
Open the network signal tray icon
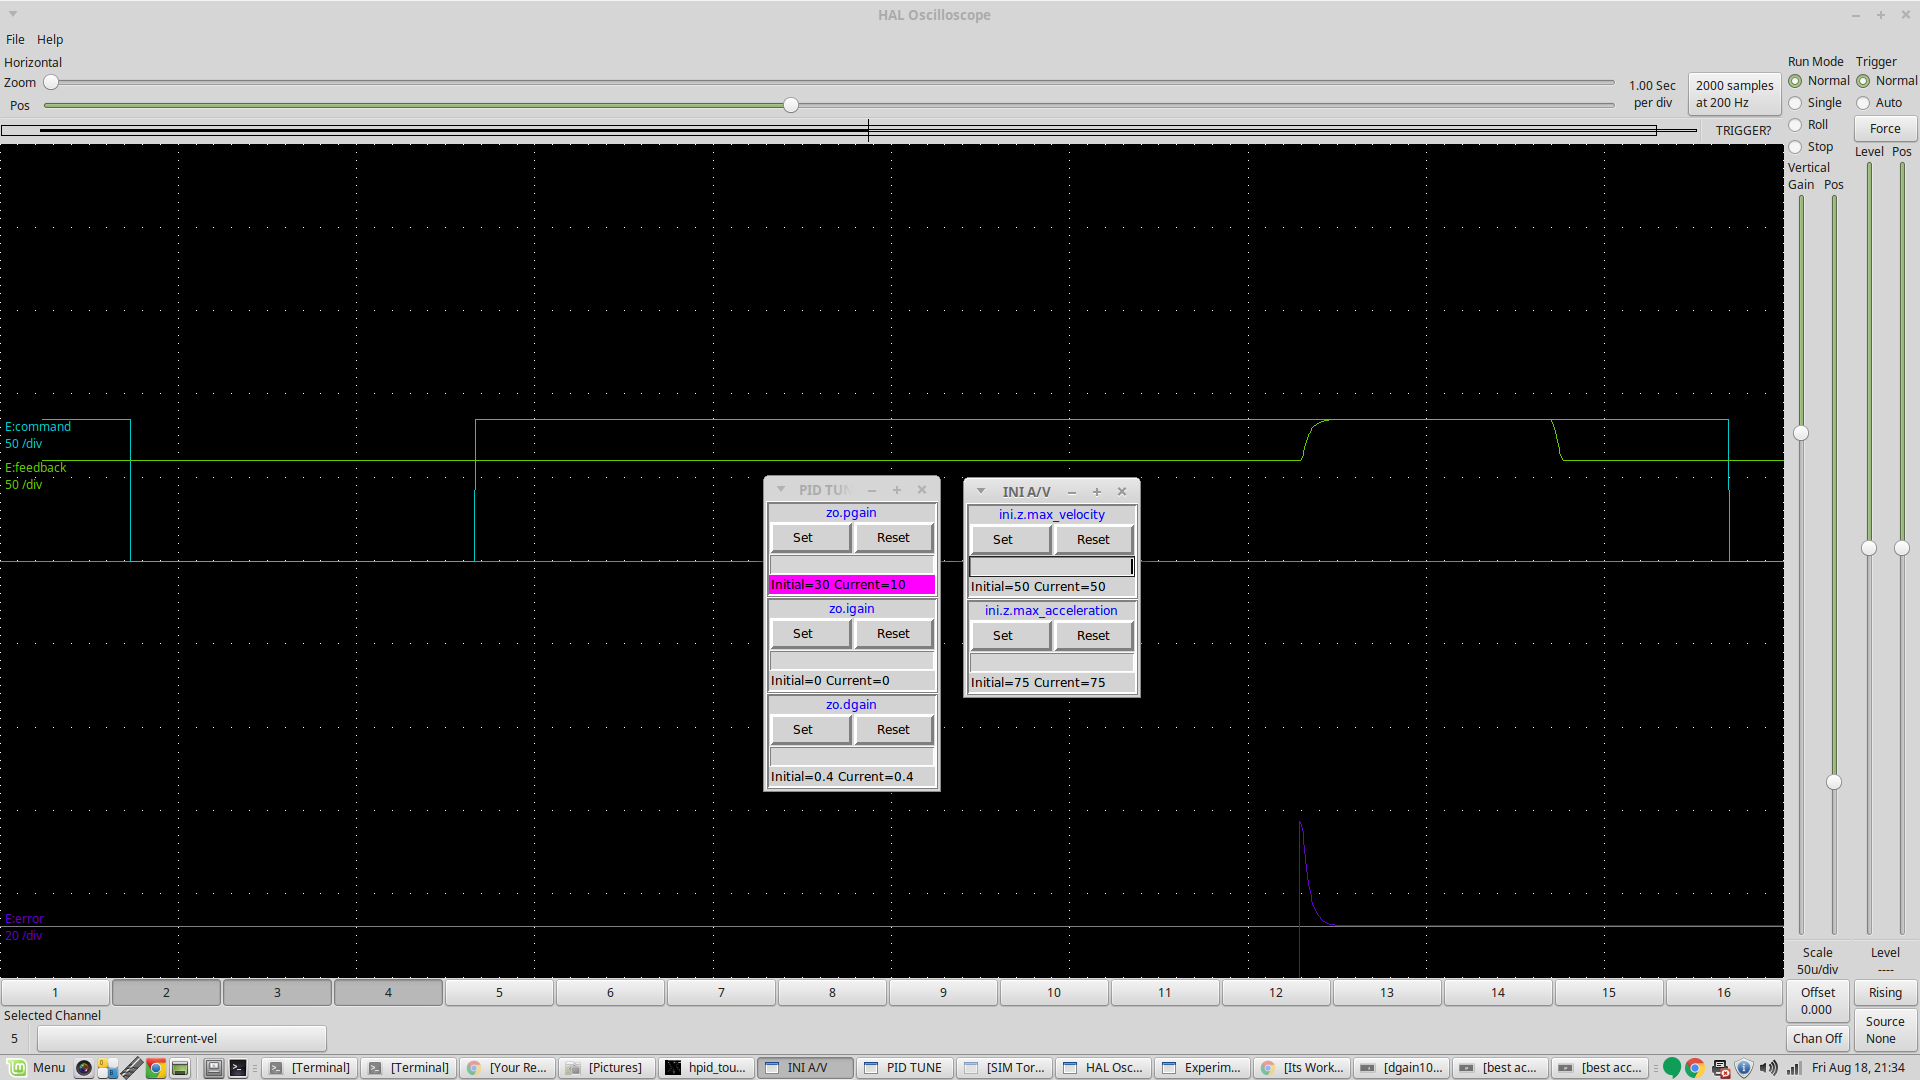click(x=1793, y=1068)
